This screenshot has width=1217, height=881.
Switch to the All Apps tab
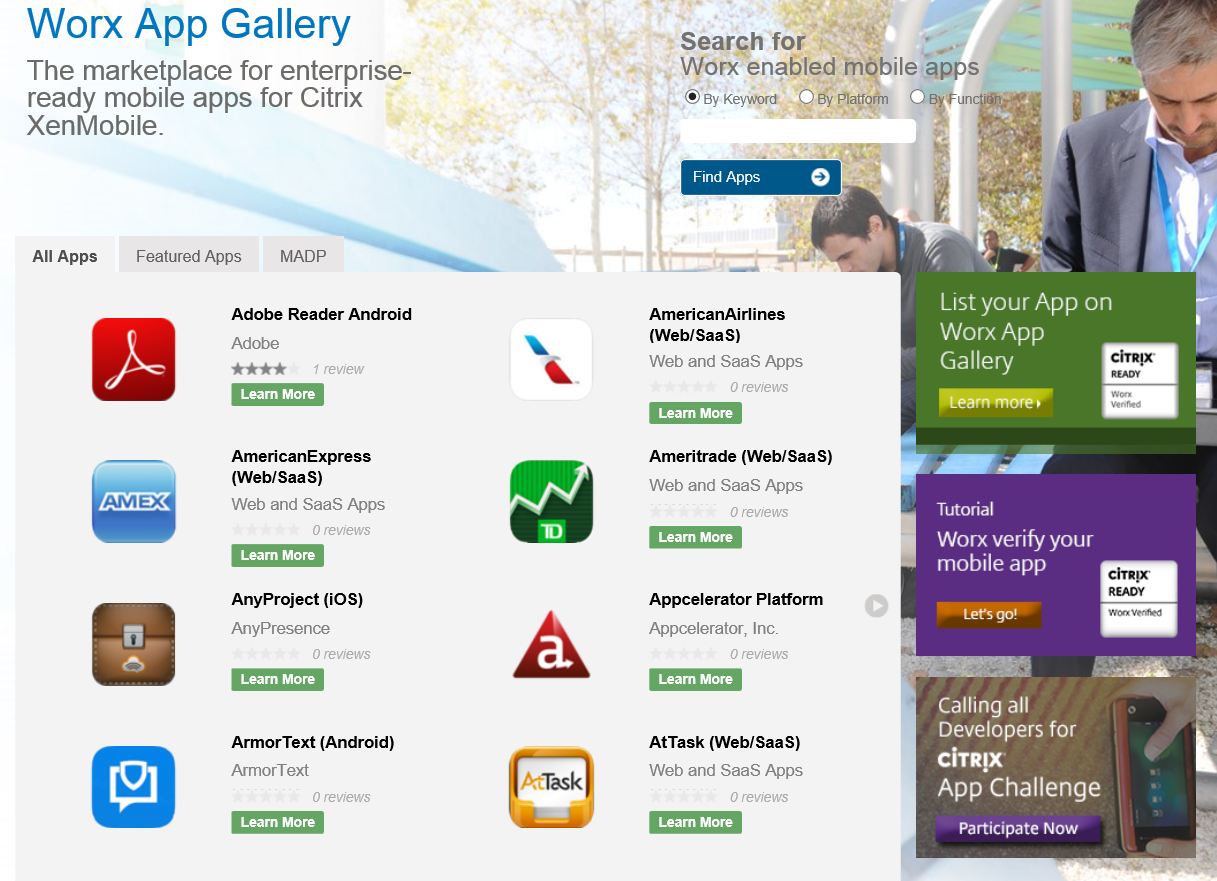(x=65, y=255)
